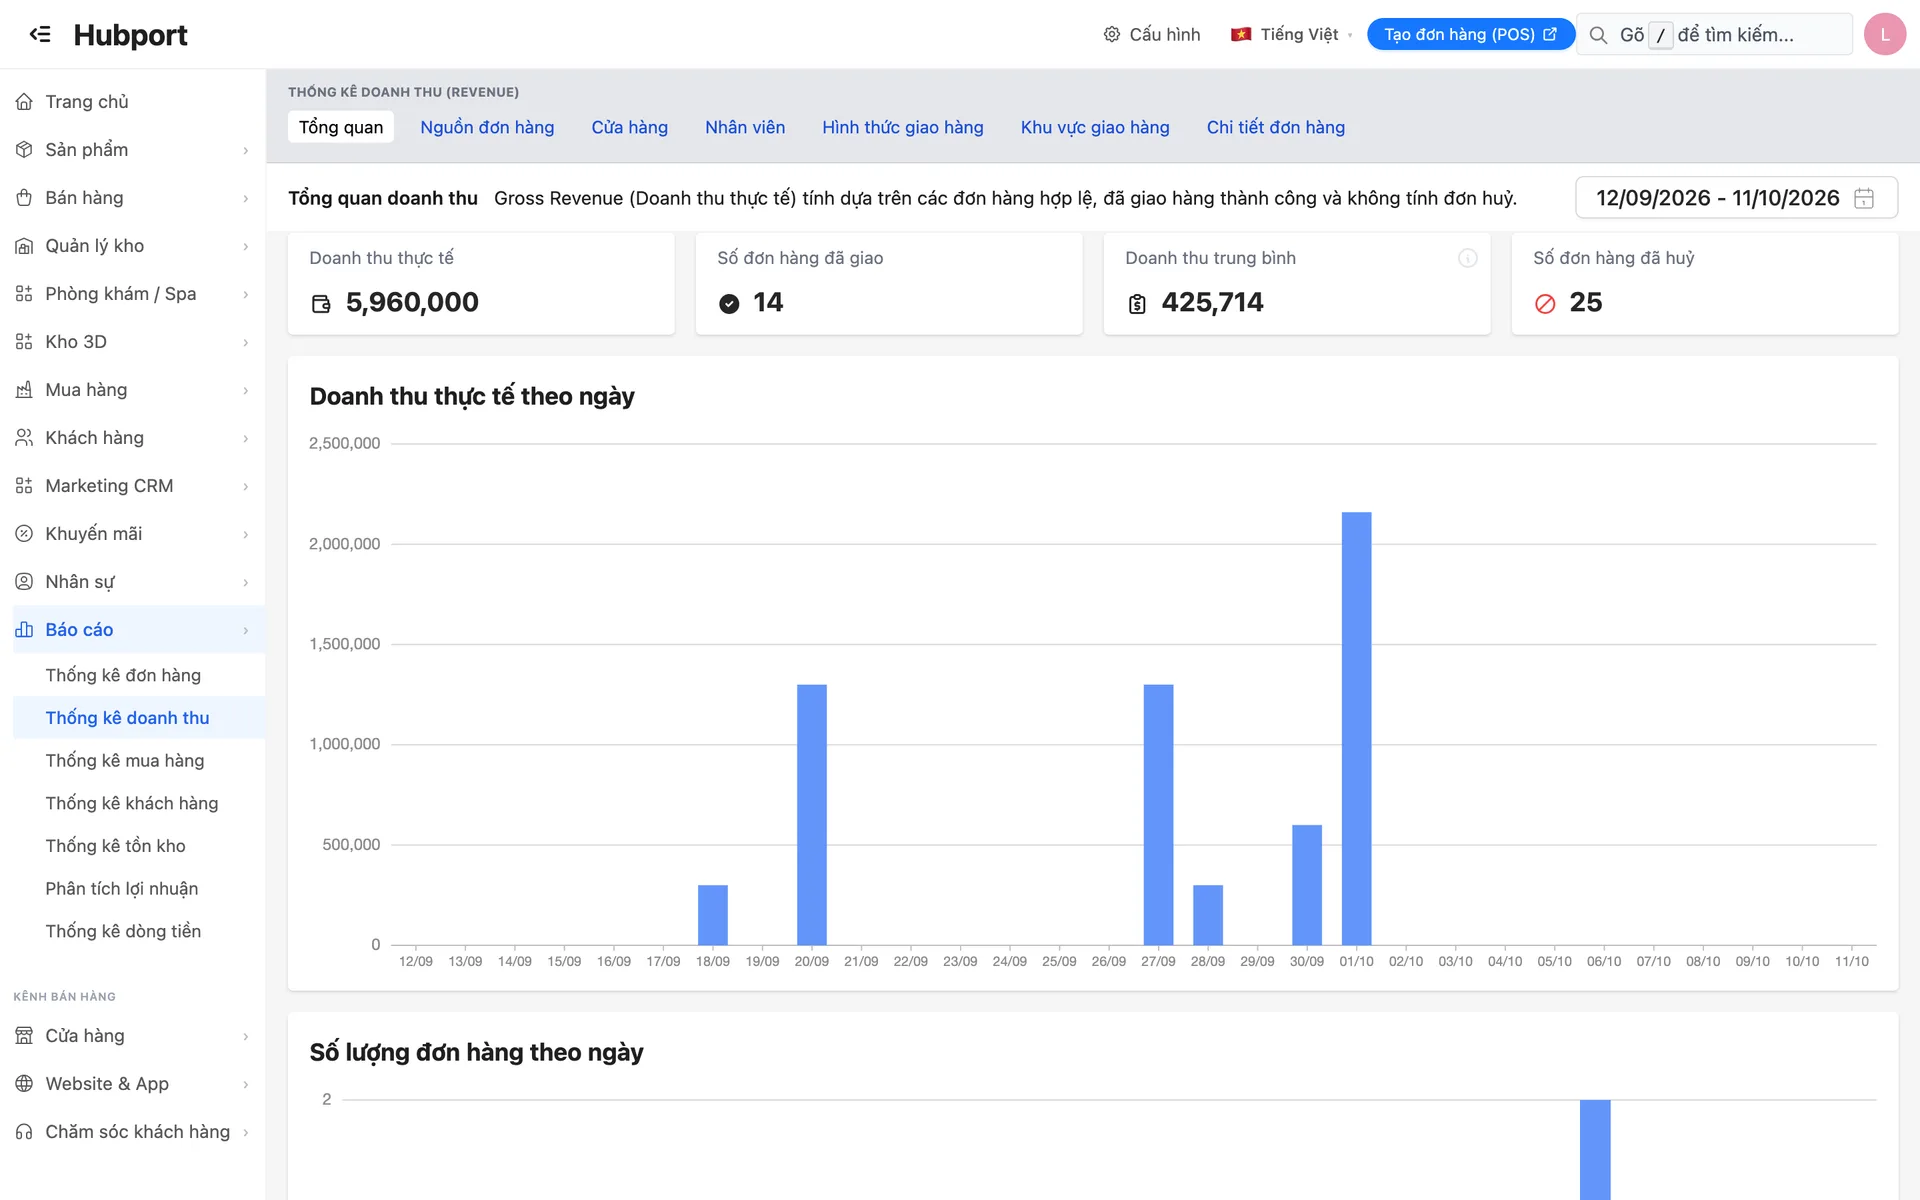Open the Tiếng Việt language dropdown
This screenshot has width=1920, height=1200.
pos(1291,34)
